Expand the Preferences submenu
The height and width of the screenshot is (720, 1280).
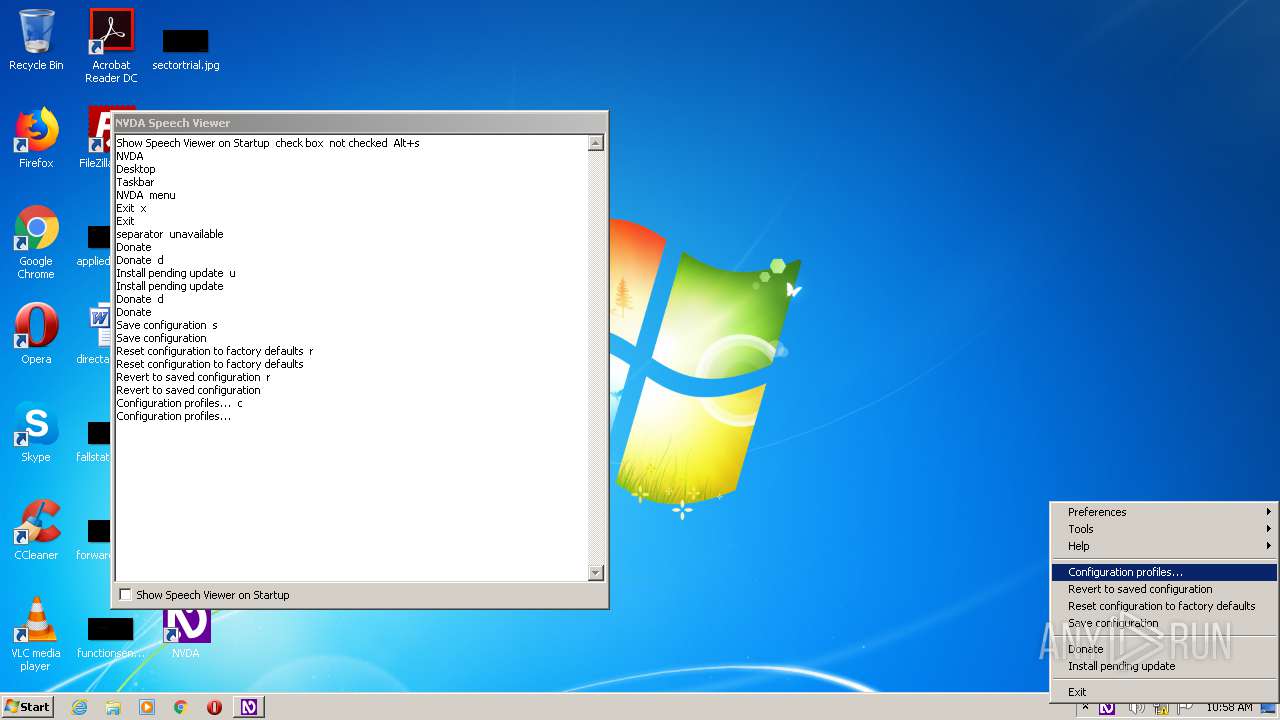point(1165,512)
